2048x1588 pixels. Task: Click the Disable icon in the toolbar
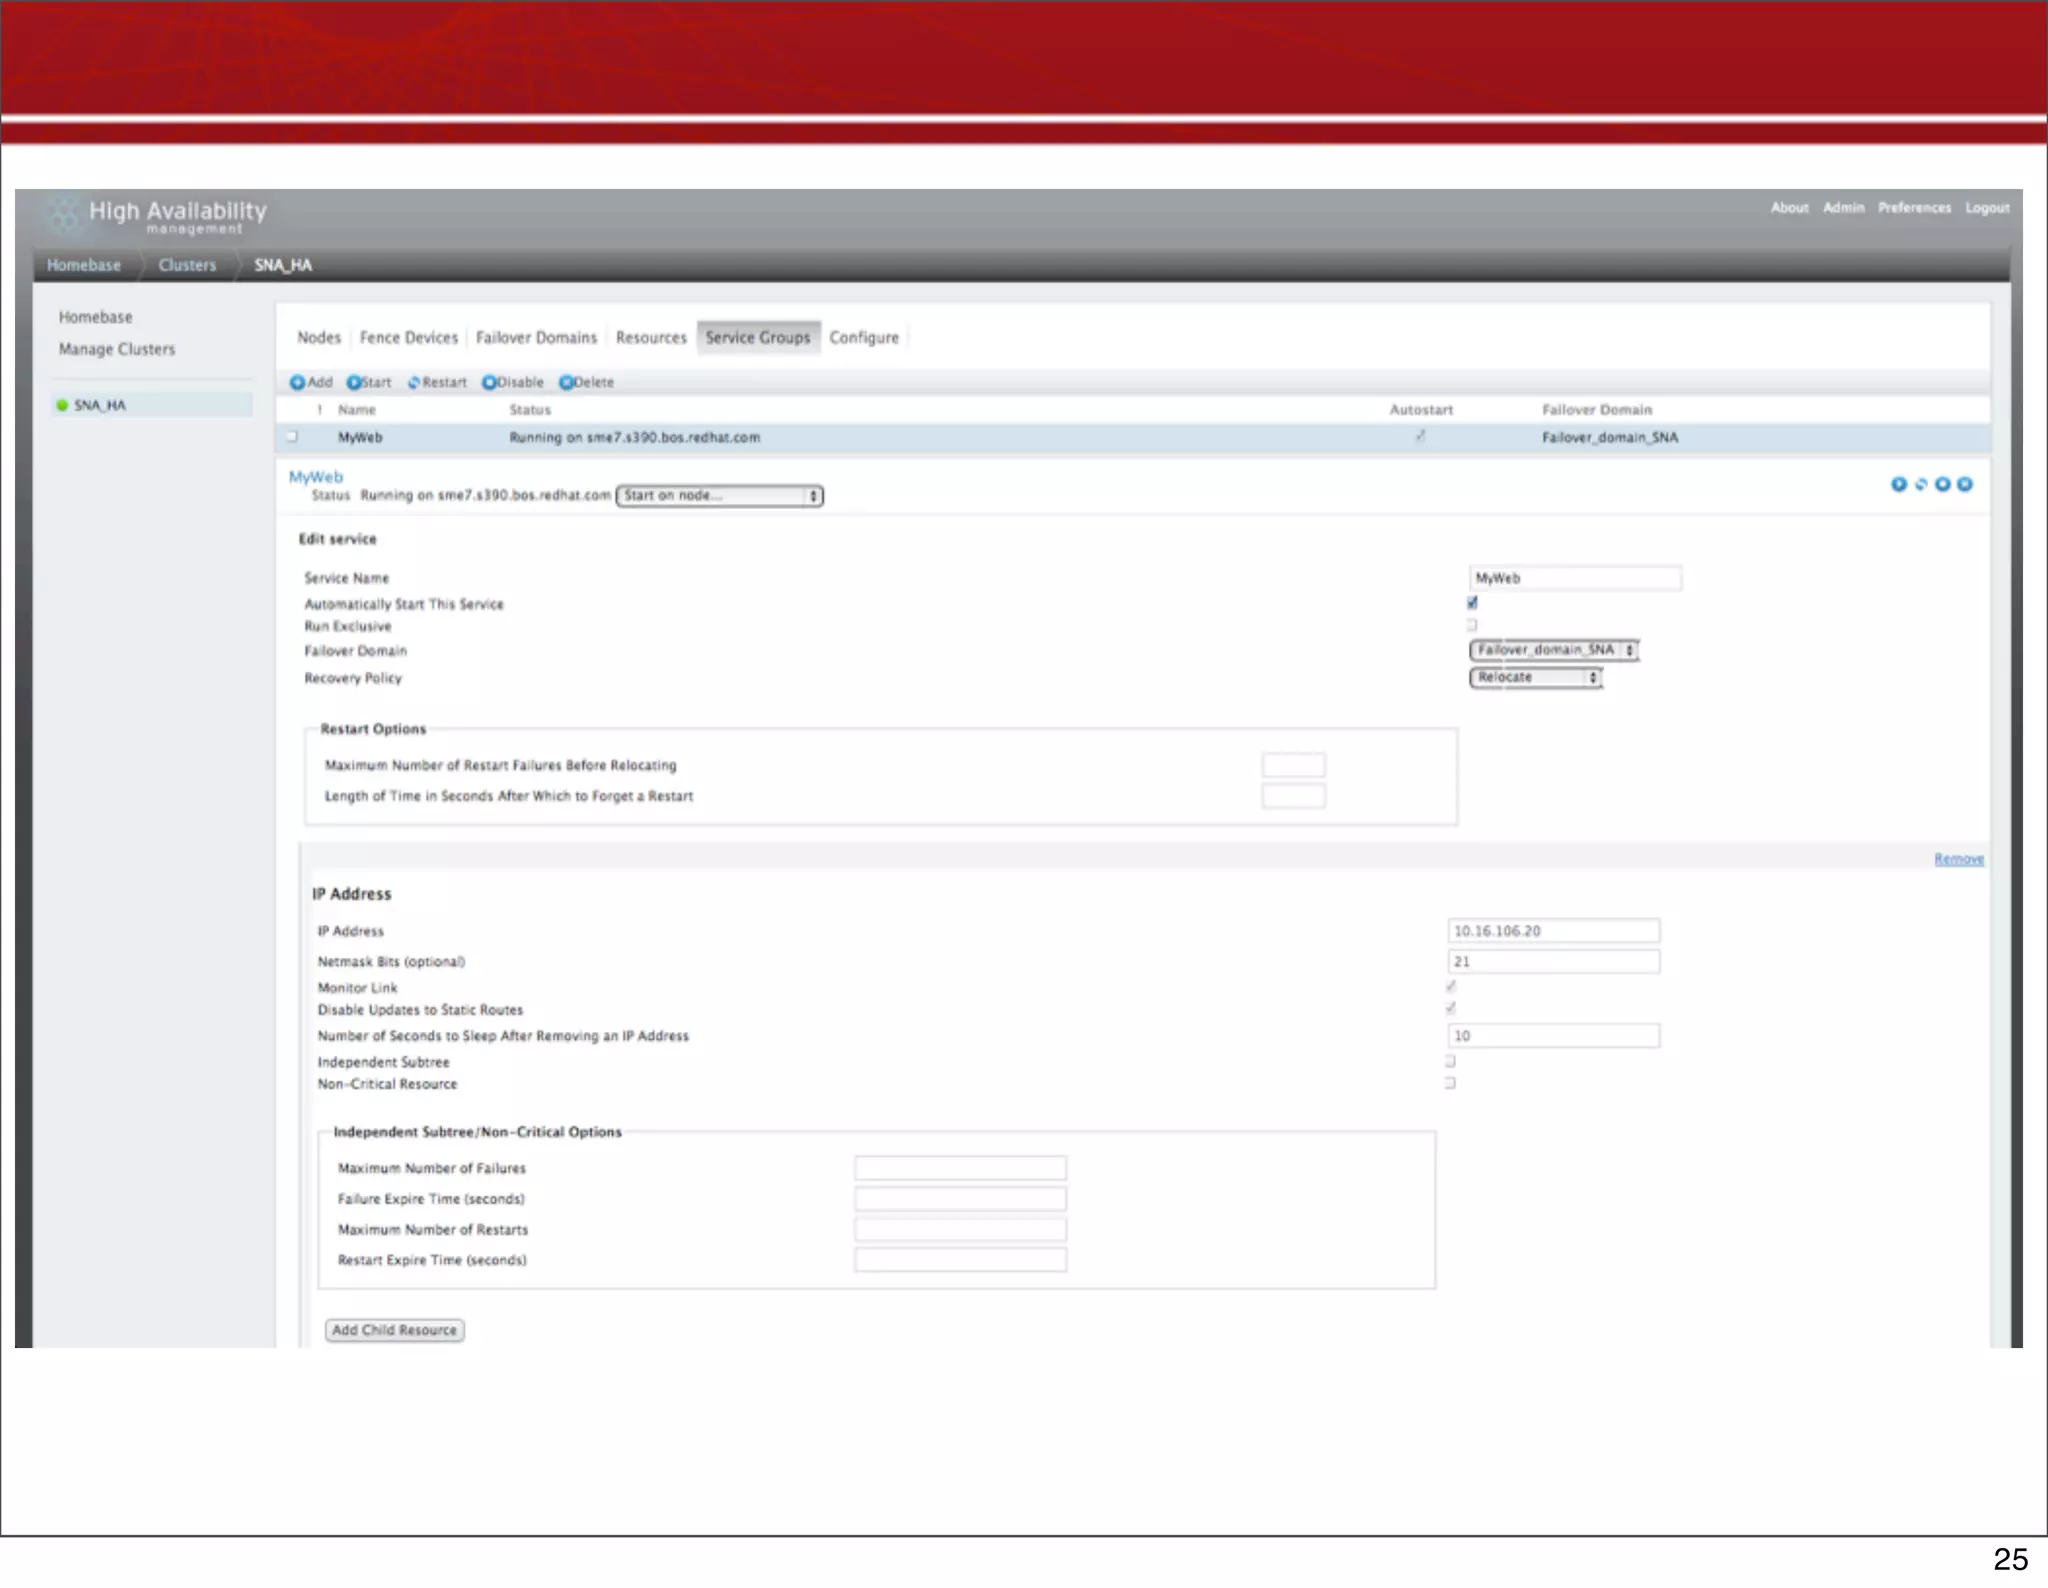(489, 382)
